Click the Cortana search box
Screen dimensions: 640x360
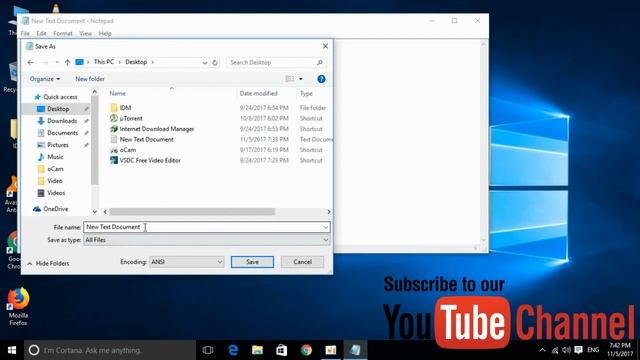[110, 350]
